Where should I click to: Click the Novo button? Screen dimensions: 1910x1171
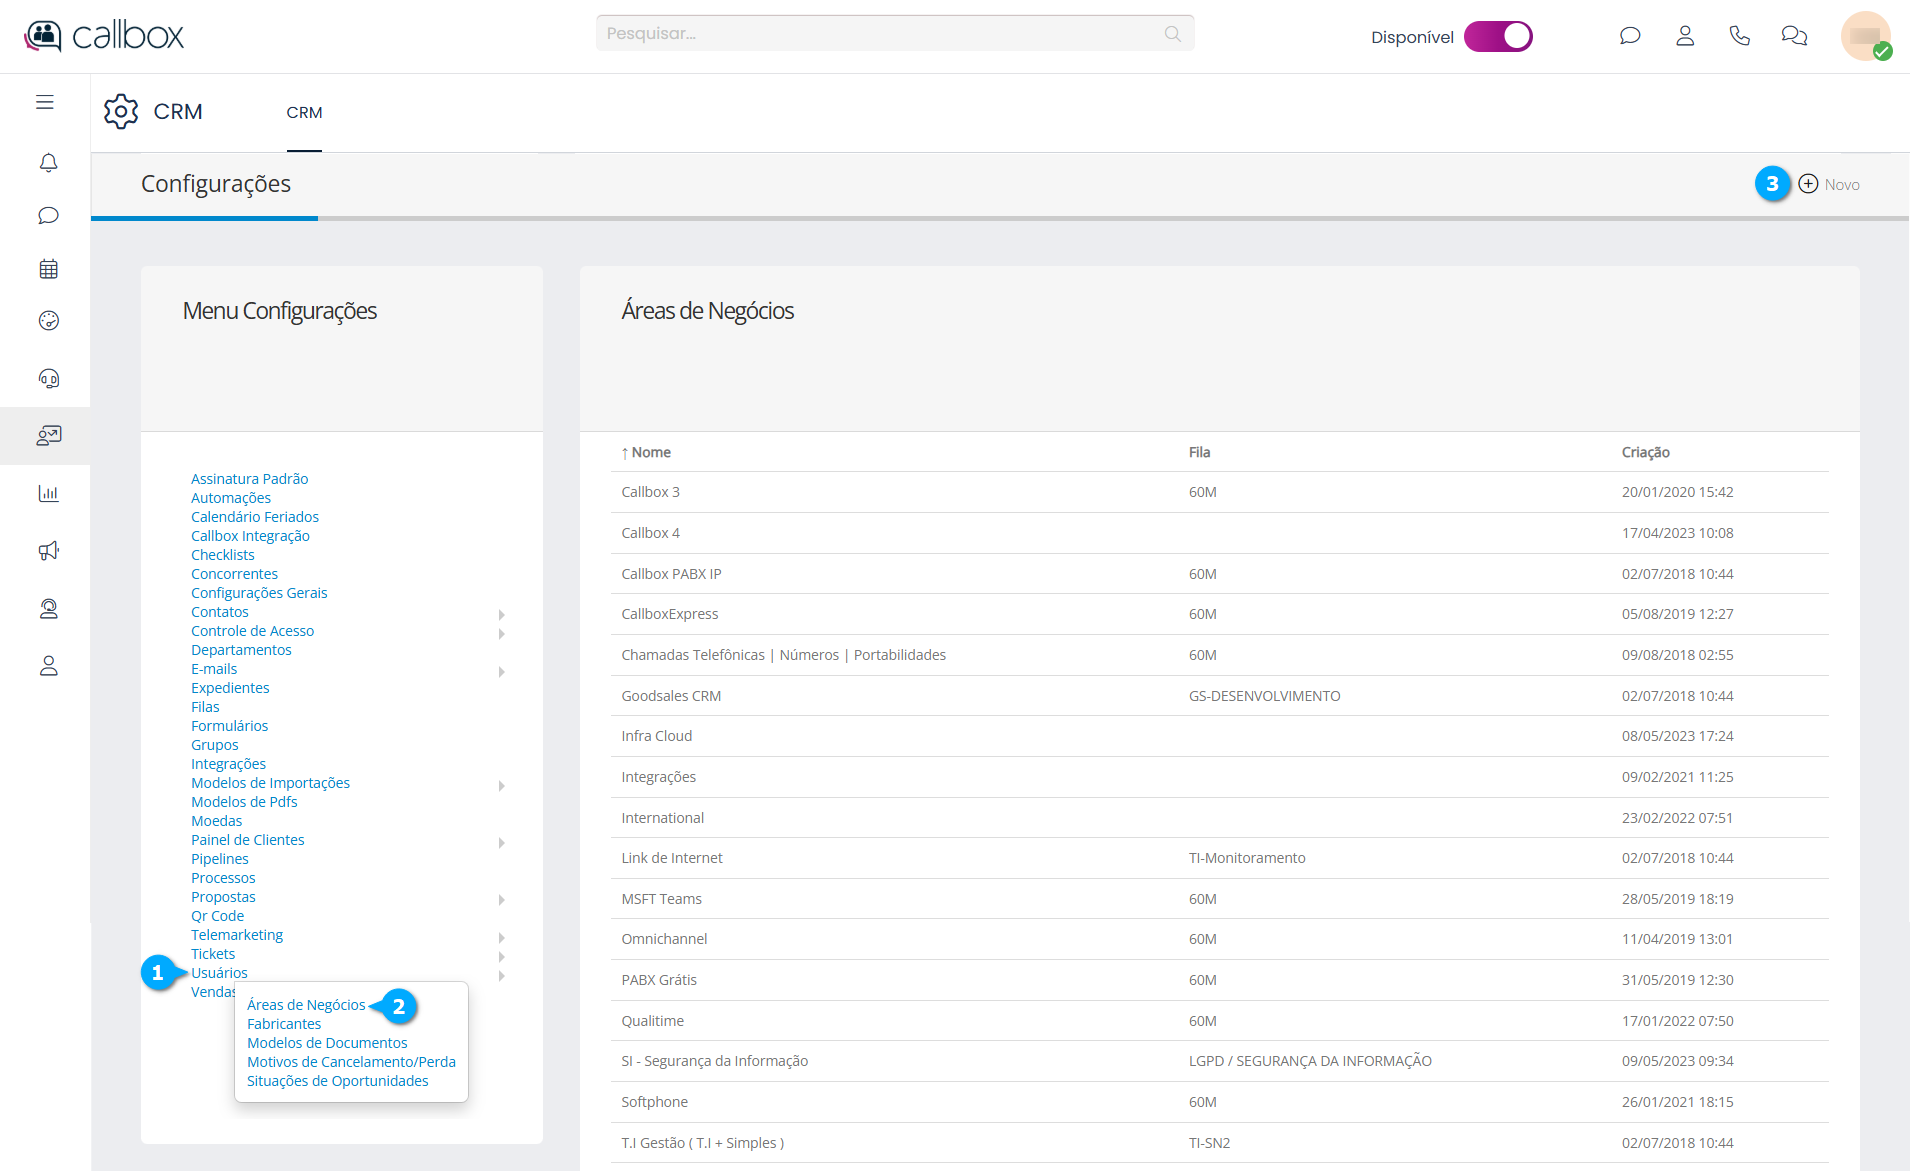click(1830, 184)
